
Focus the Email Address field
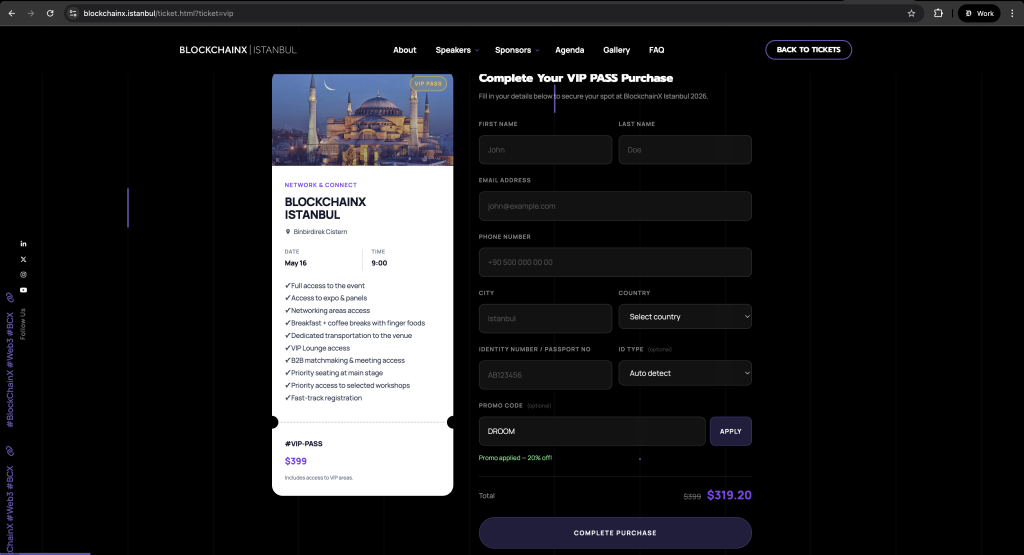click(x=615, y=206)
